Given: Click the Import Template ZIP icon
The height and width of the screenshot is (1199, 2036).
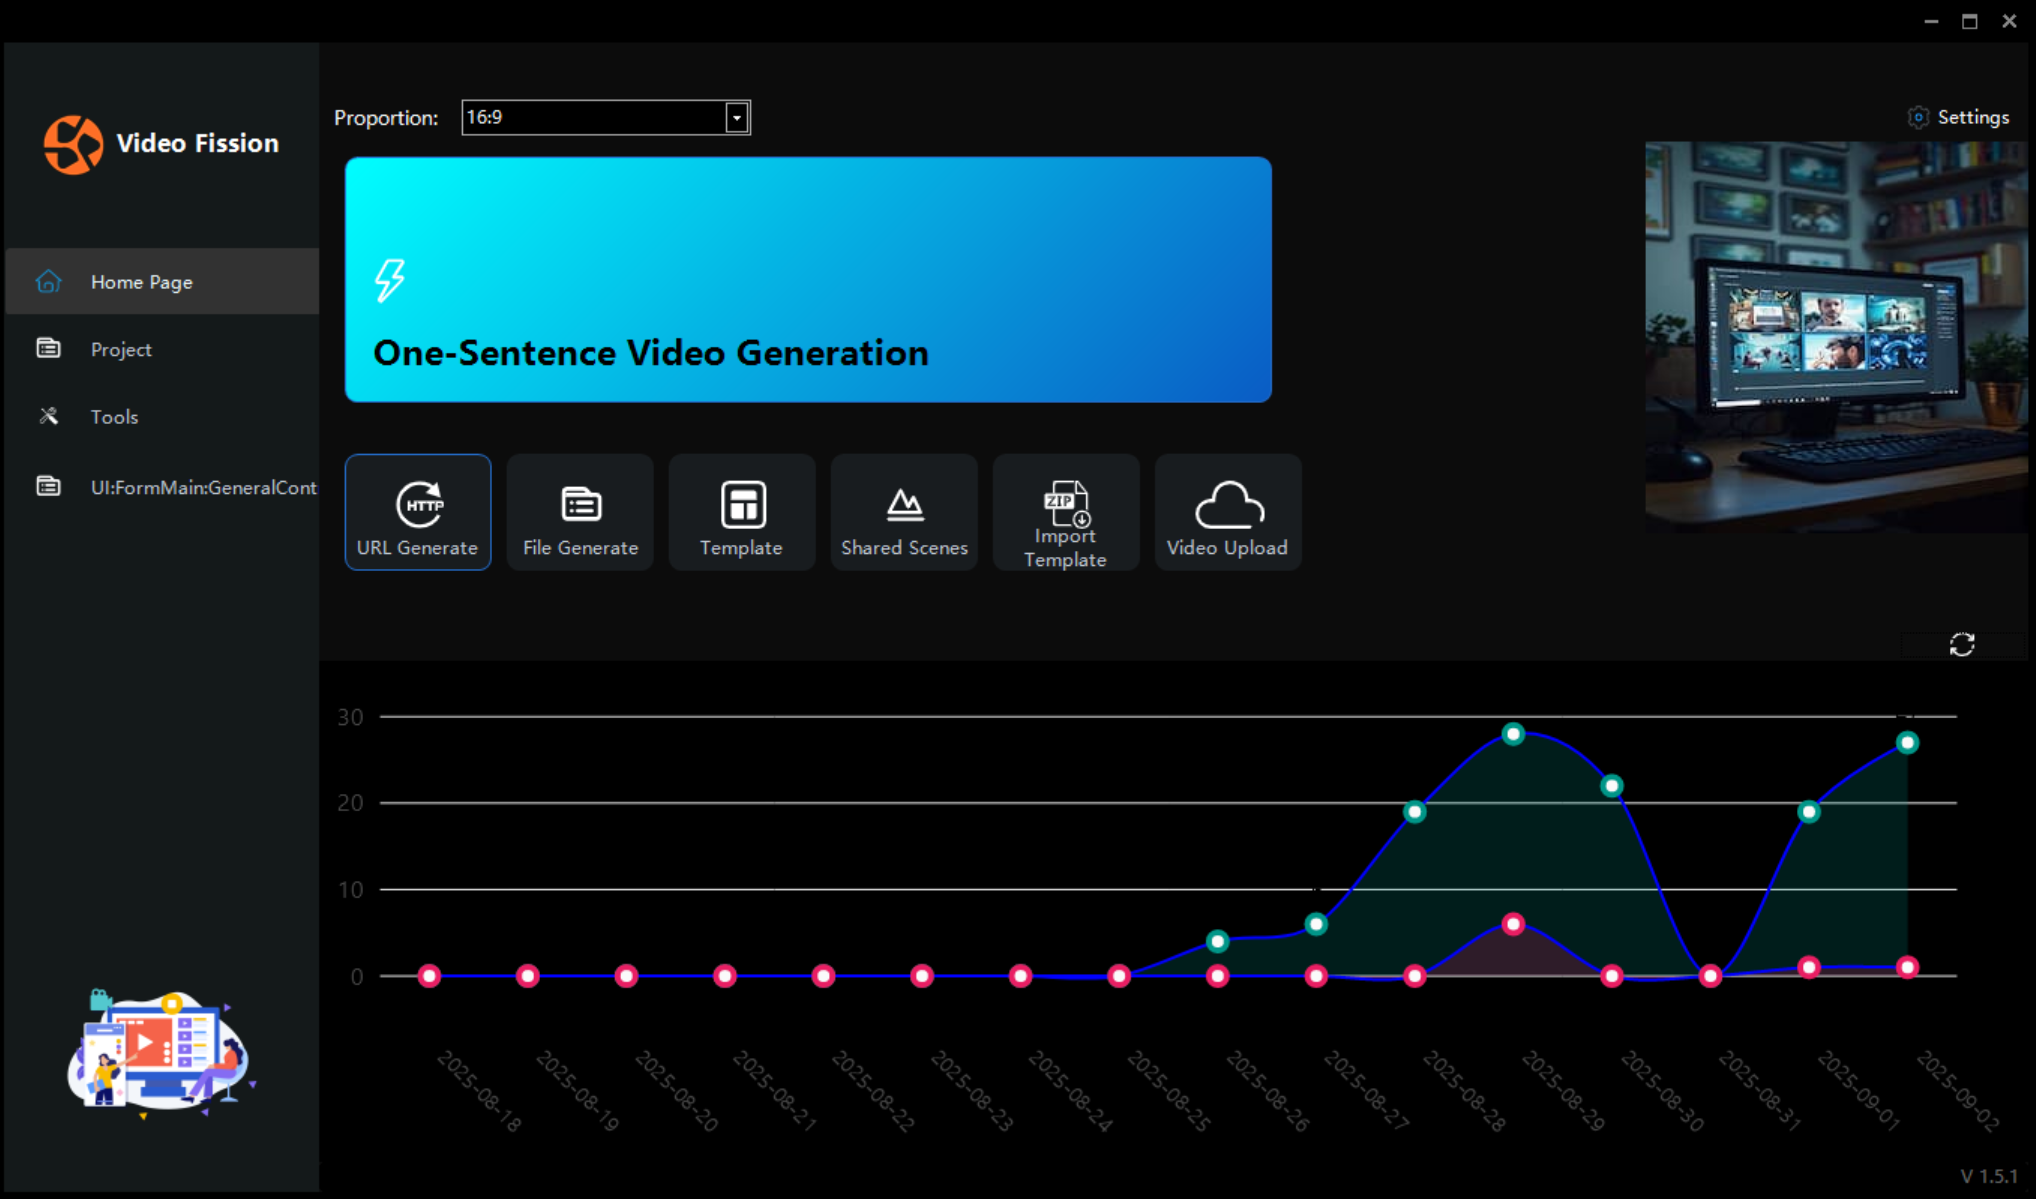Looking at the screenshot, I should [x=1066, y=503].
